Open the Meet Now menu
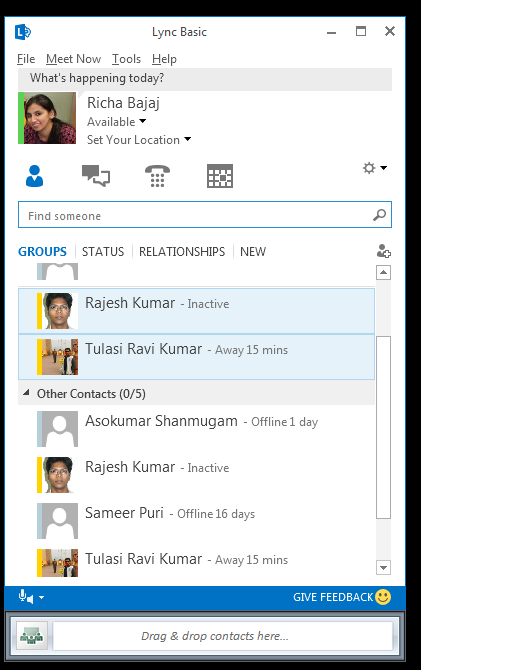 tap(73, 59)
